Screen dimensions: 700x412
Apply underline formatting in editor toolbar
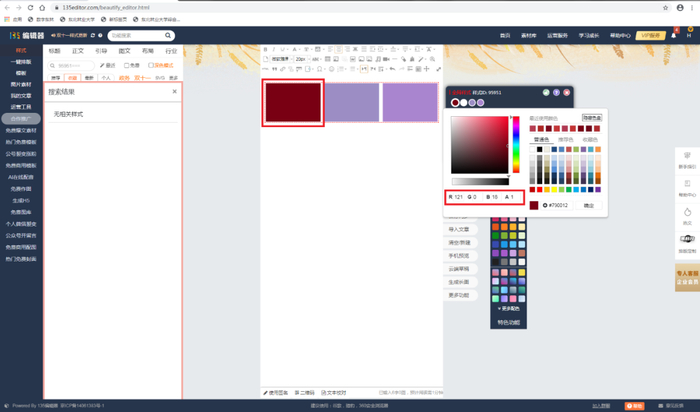pos(282,49)
